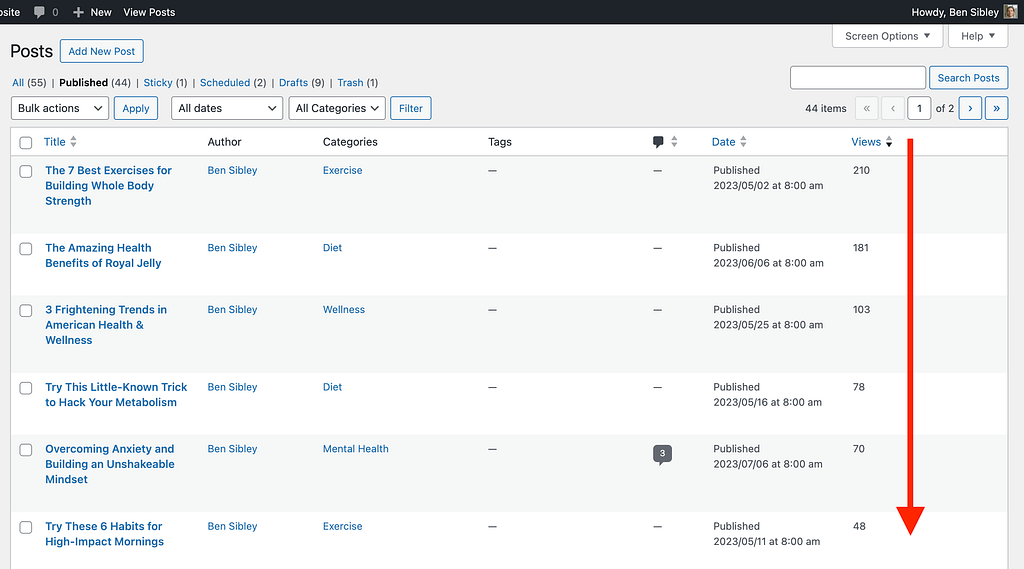Image resolution: width=1024 pixels, height=569 pixels.
Task: Switch to the Drafts posts filter
Action: [x=293, y=83]
